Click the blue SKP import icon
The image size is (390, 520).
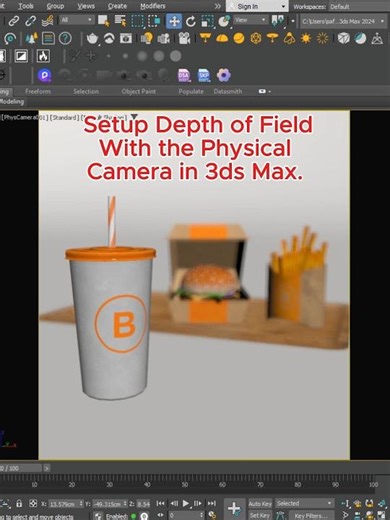[204, 75]
